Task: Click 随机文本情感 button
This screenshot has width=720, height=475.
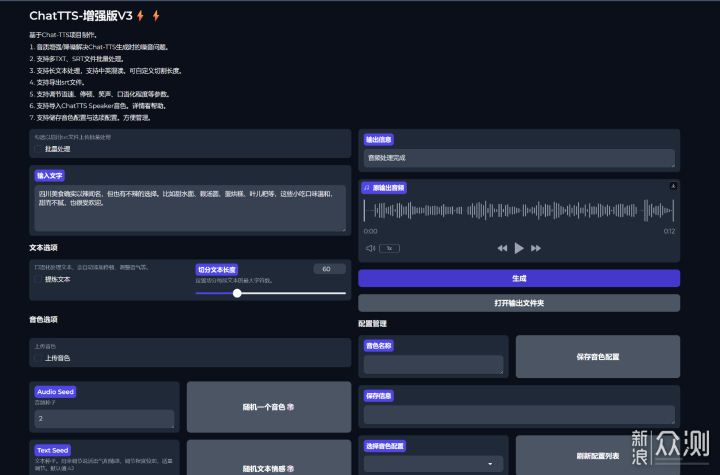Action: (269, 459)
